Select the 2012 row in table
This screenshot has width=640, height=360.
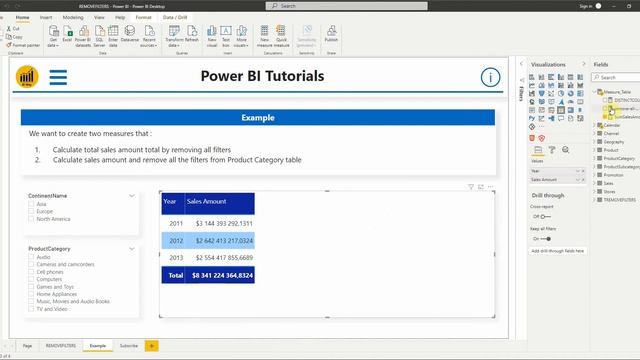point(208,240)
